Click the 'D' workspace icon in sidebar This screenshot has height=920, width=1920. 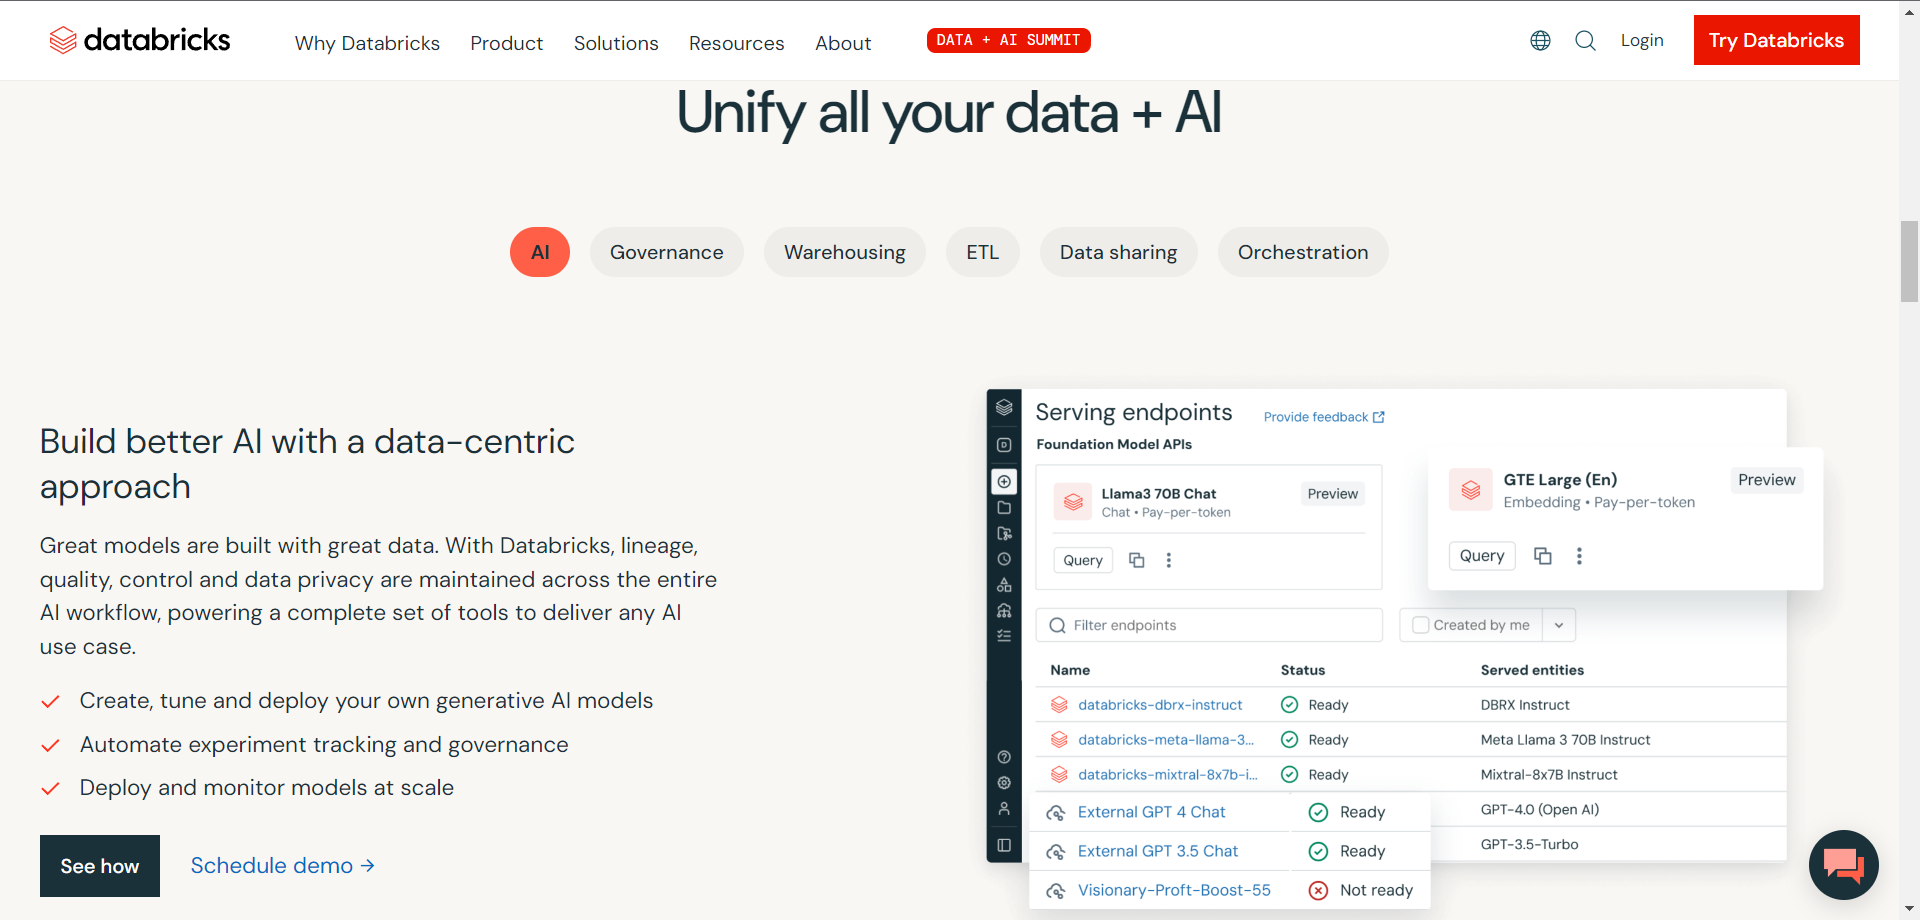(x=1004, y=445)
